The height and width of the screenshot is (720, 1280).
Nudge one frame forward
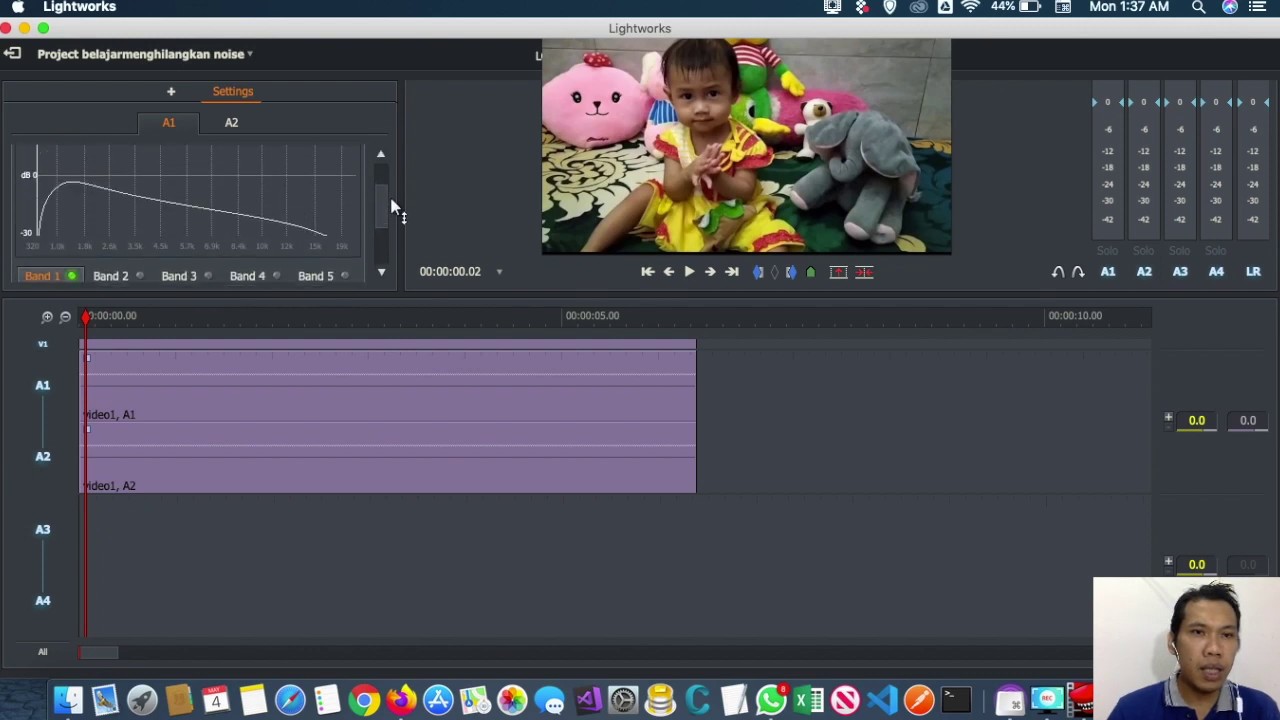(x=710, y=272)
